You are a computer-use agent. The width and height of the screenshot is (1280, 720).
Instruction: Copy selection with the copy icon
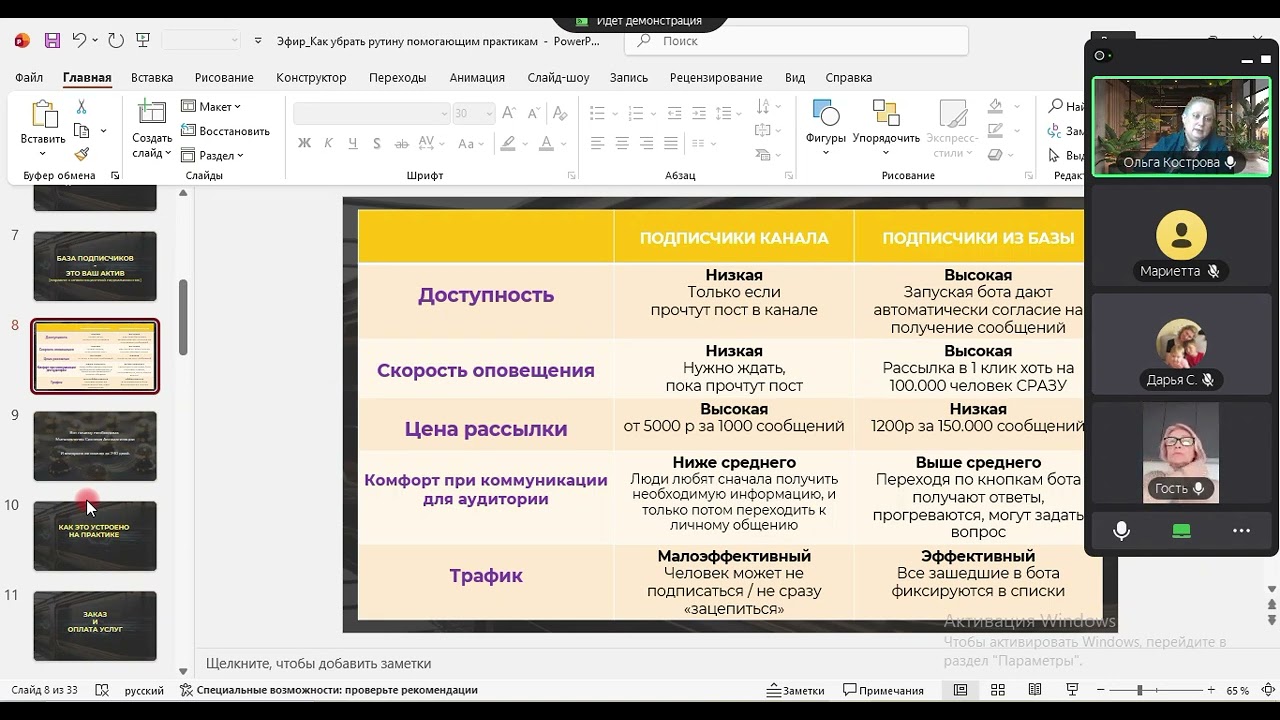(81, 131)
